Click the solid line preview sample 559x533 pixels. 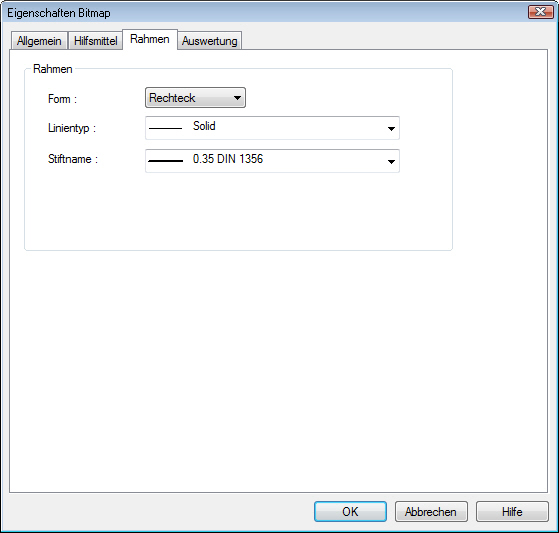[x=165, y=128]
